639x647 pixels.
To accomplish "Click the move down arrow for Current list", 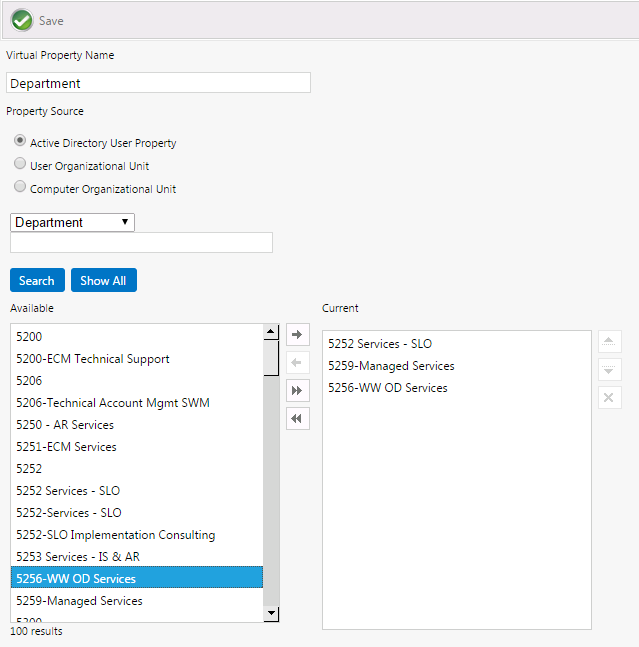I will click(609, 370).
